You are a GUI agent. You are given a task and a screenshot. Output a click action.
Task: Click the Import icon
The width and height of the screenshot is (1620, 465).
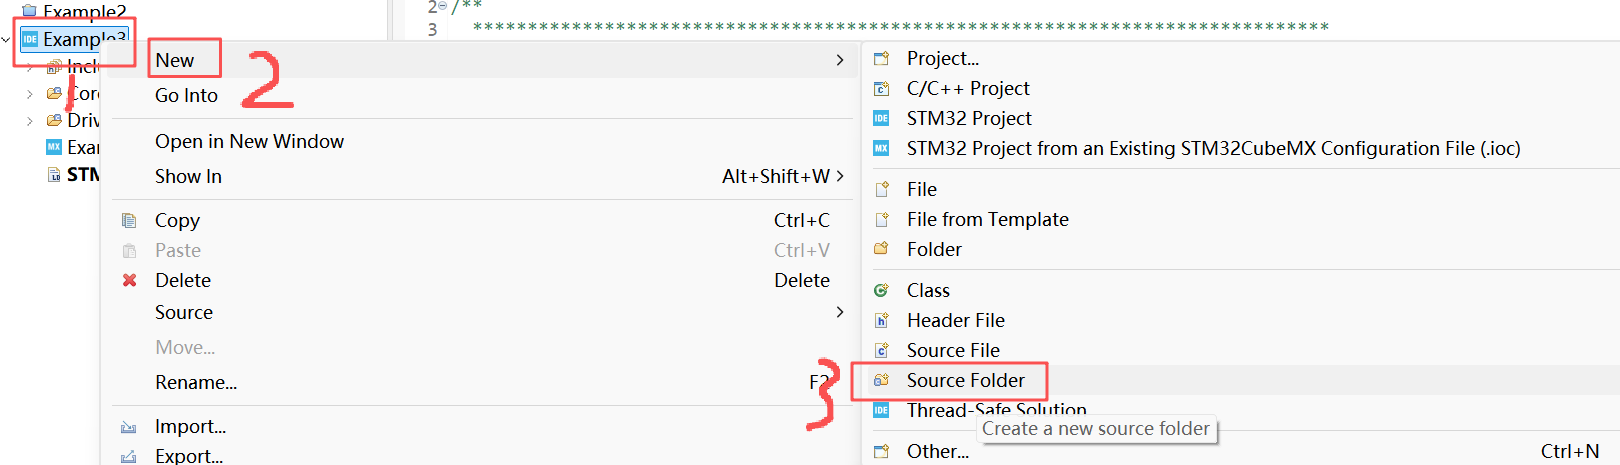coord(129,427)
